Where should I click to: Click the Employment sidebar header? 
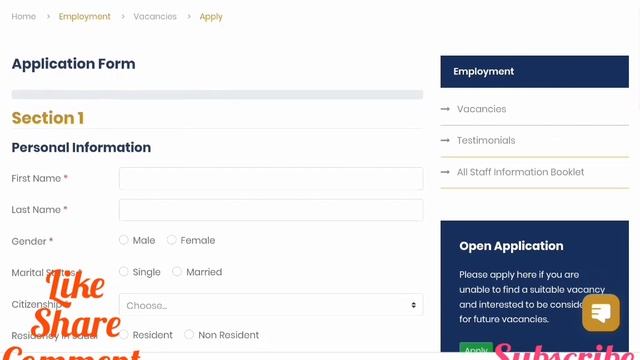click(x=534, y=71)
